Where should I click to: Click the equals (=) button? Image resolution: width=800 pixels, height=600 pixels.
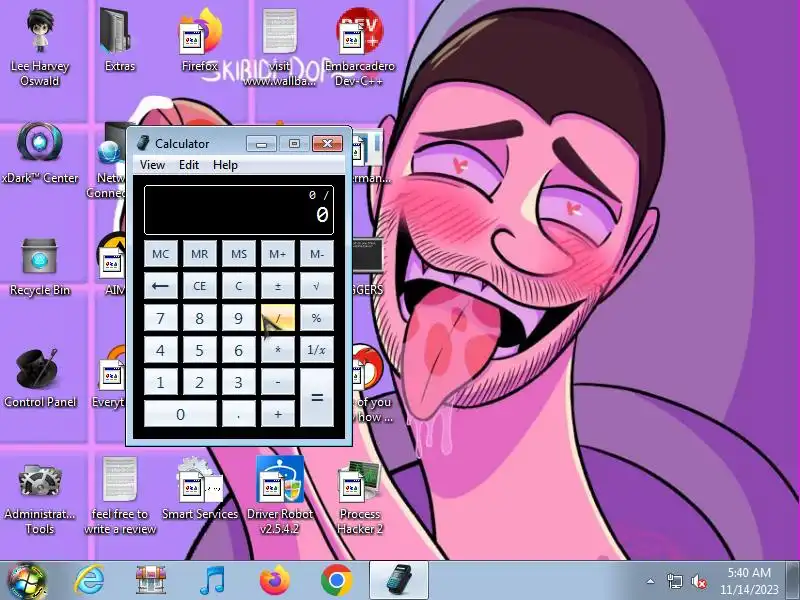[317, 398]
